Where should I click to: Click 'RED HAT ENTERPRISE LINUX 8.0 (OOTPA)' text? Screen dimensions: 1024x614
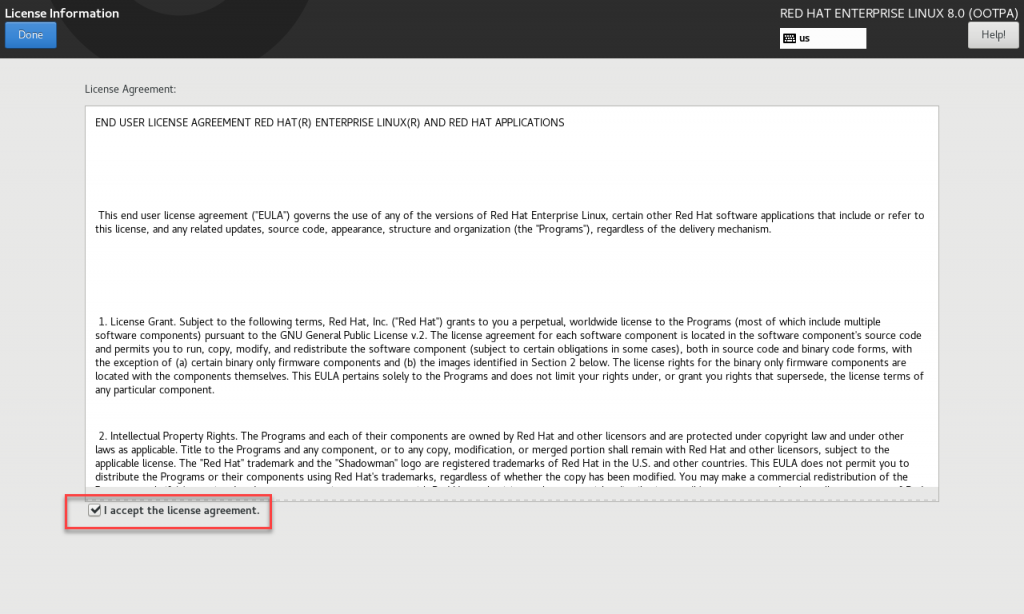[899, 13]
